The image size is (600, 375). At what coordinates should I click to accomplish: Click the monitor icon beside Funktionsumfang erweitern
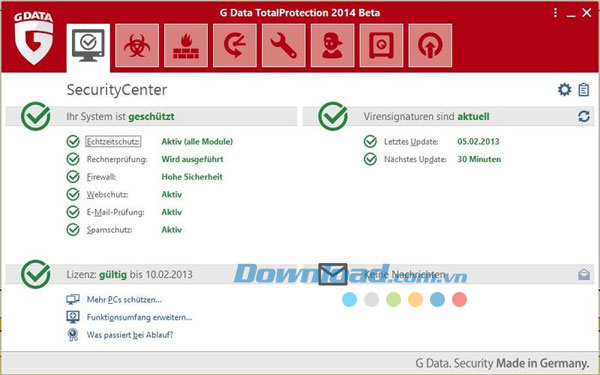coord(73,317)
